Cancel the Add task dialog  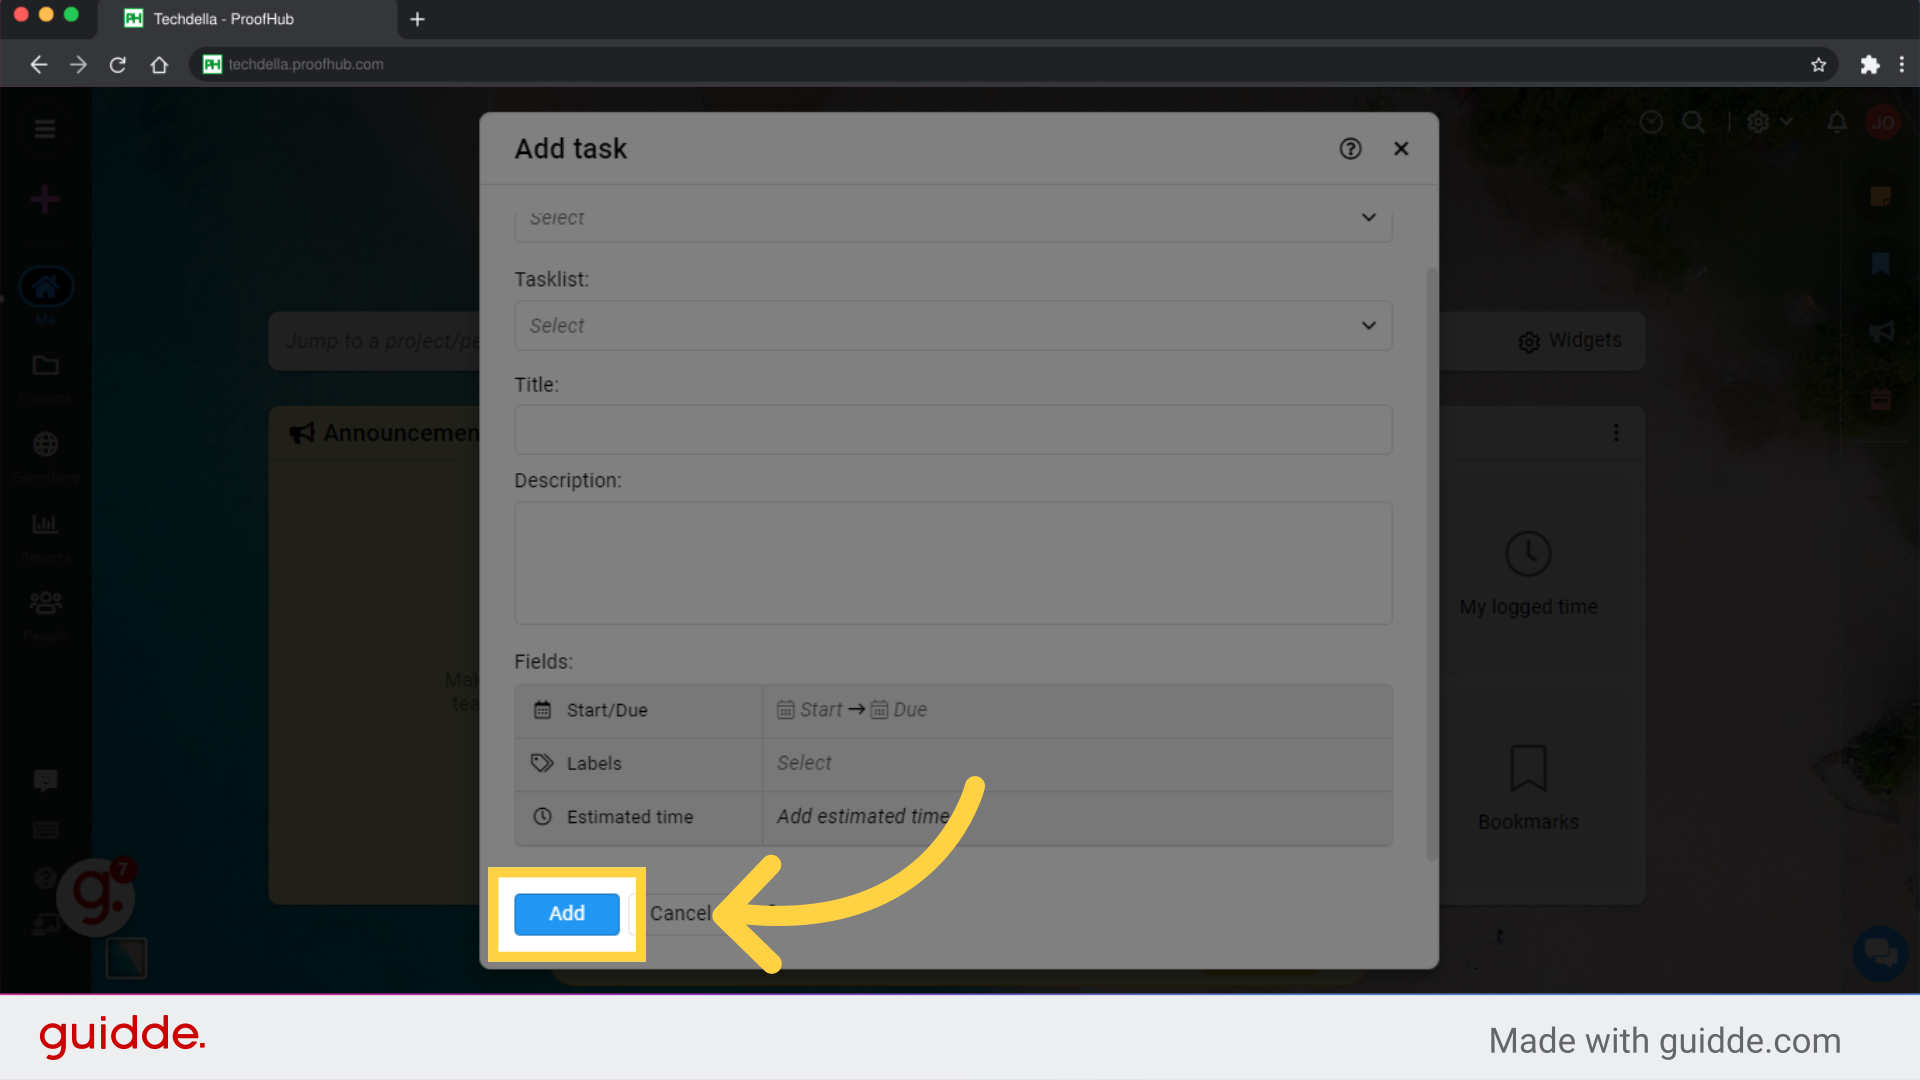coord(681,913)
